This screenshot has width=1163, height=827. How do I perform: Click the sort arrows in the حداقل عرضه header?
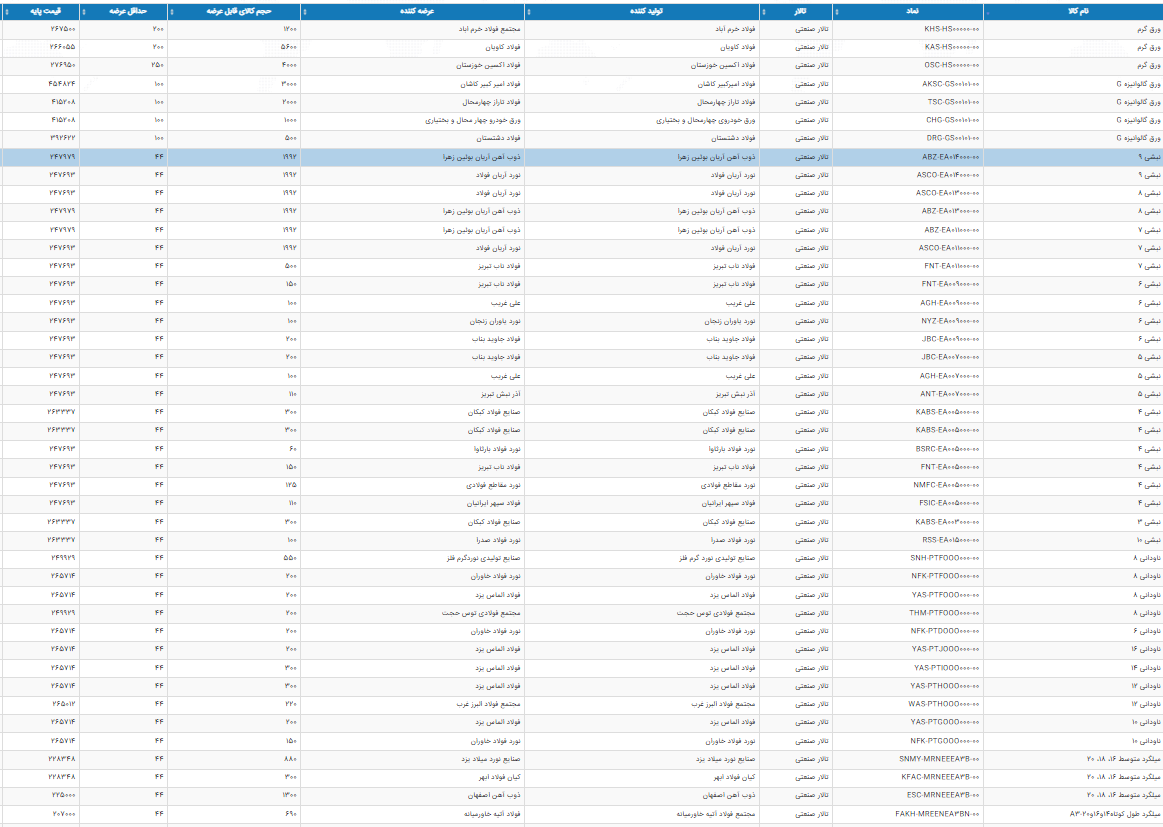83,12
